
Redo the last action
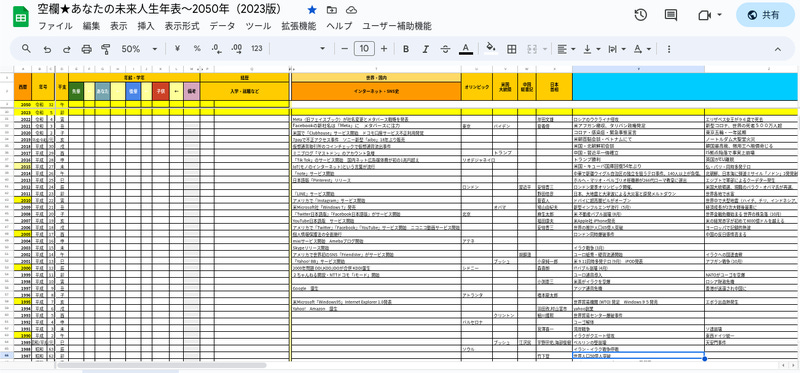(66, 49)
